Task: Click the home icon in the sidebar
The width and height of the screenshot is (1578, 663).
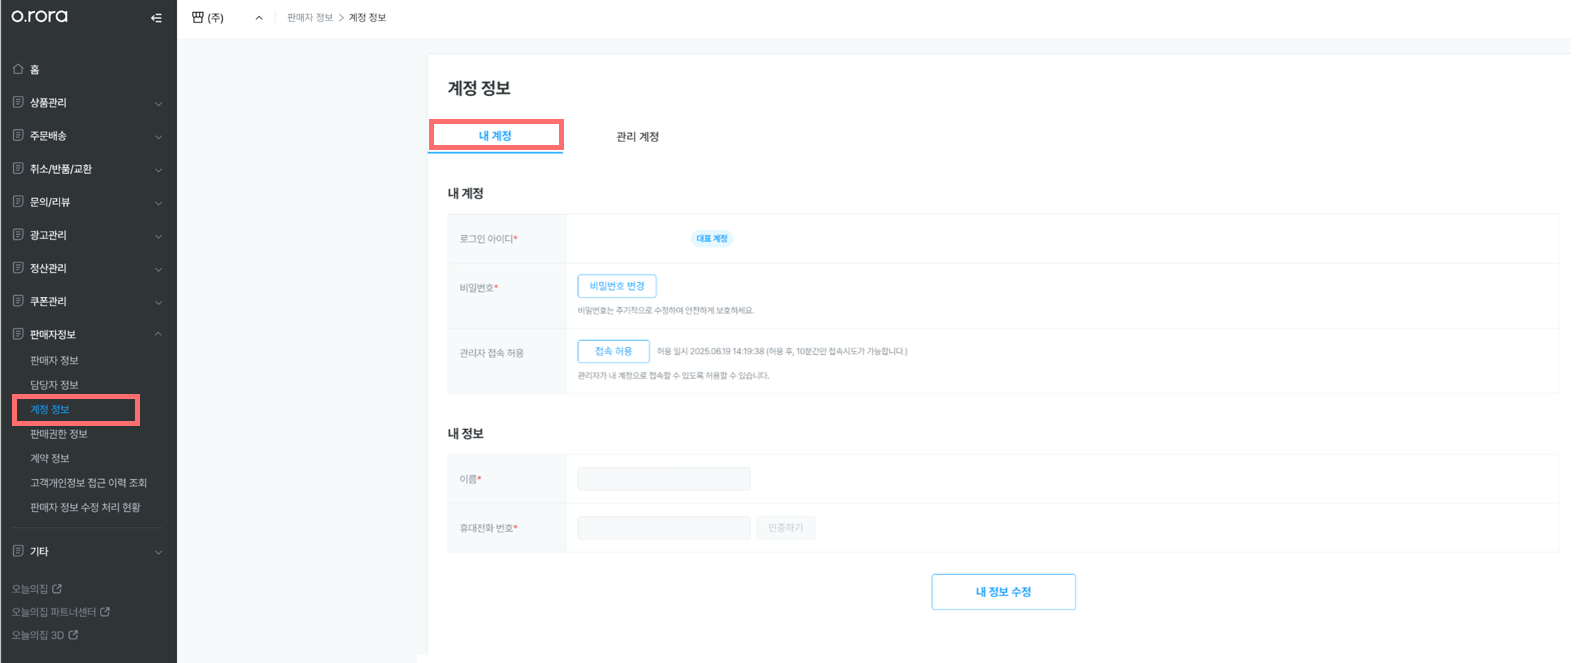Action: pos(18,69)
